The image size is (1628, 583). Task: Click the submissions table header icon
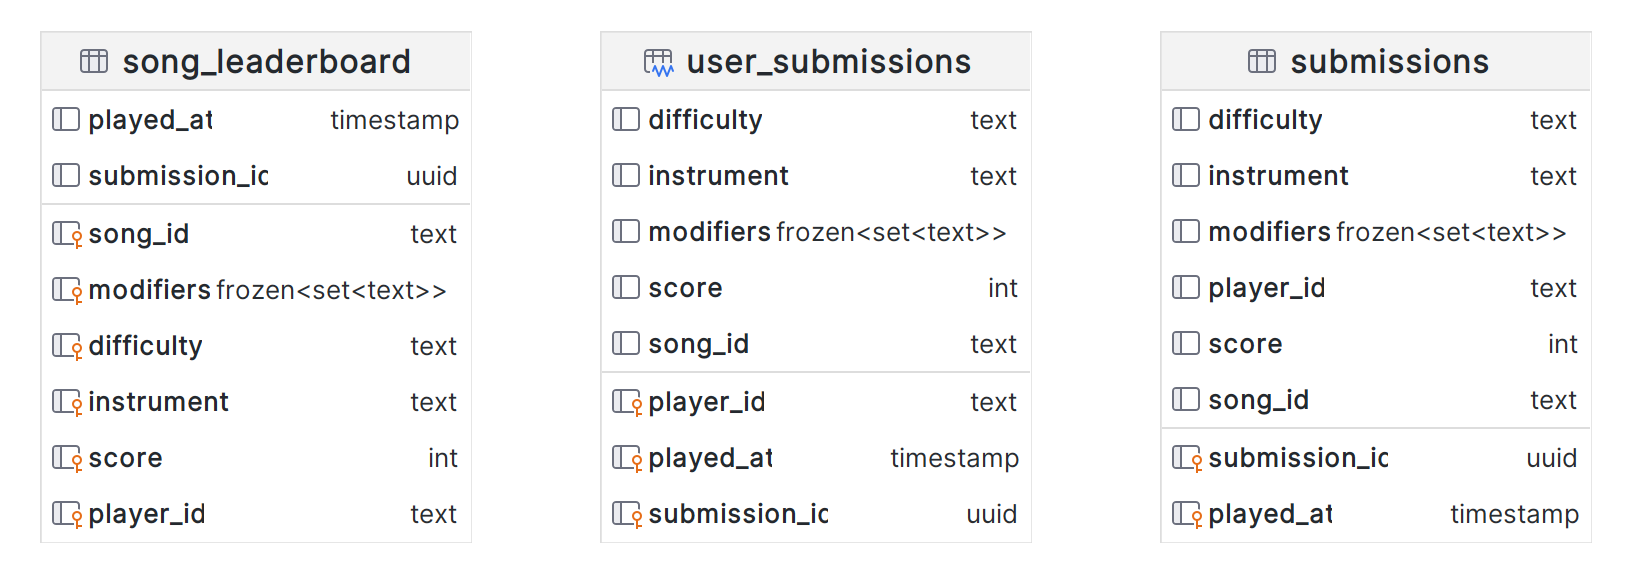[x=1262, y=62]
